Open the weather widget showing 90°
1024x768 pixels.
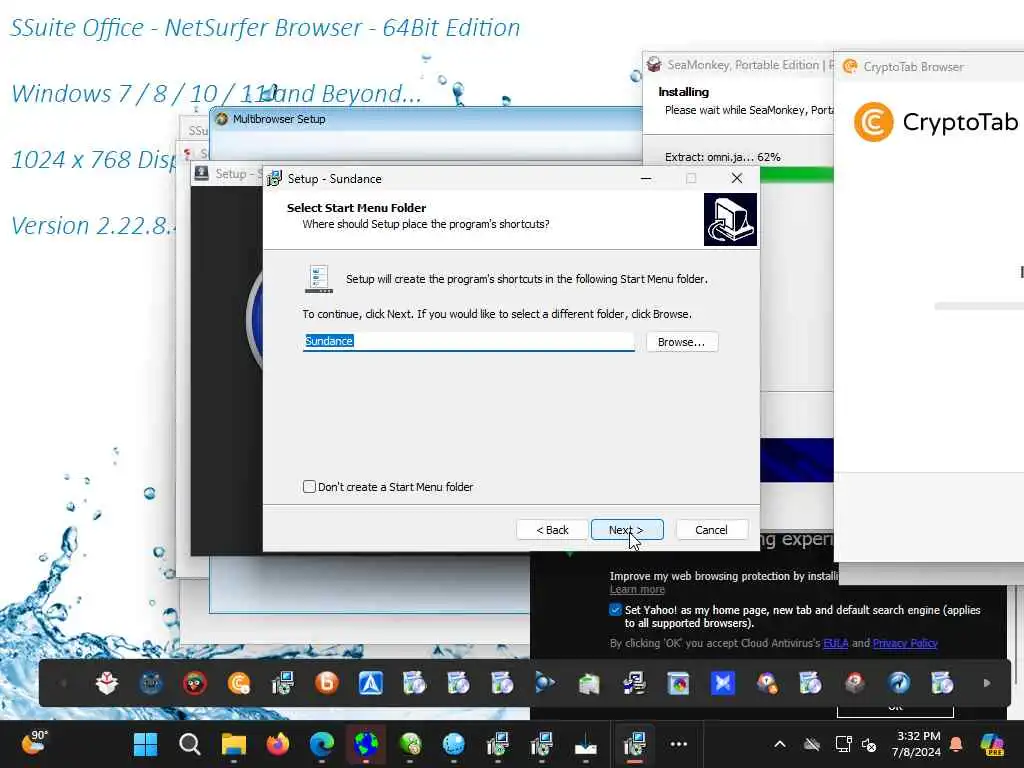pos(34,743)
